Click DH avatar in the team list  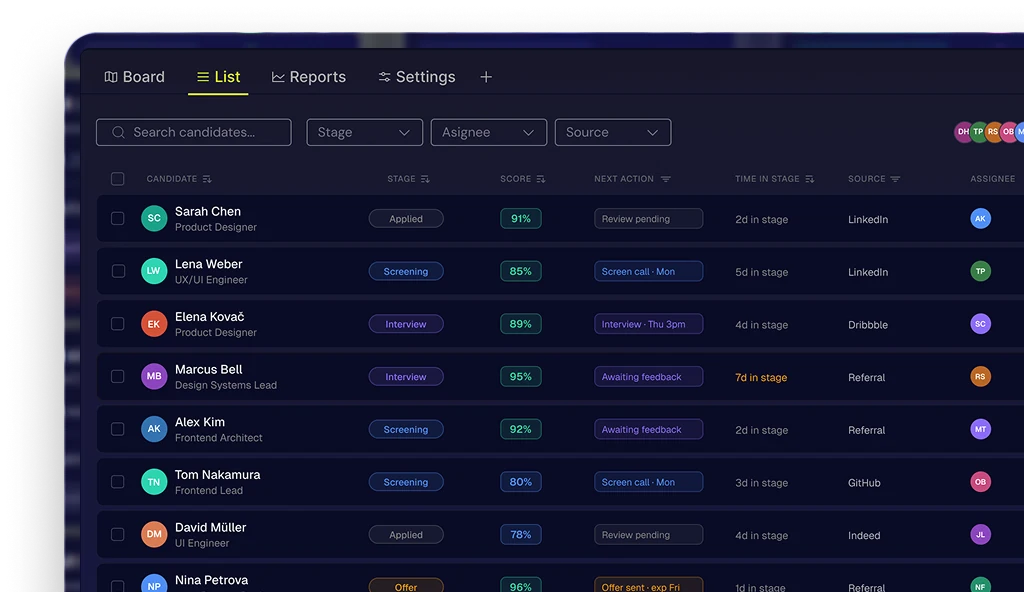[962, 132]
